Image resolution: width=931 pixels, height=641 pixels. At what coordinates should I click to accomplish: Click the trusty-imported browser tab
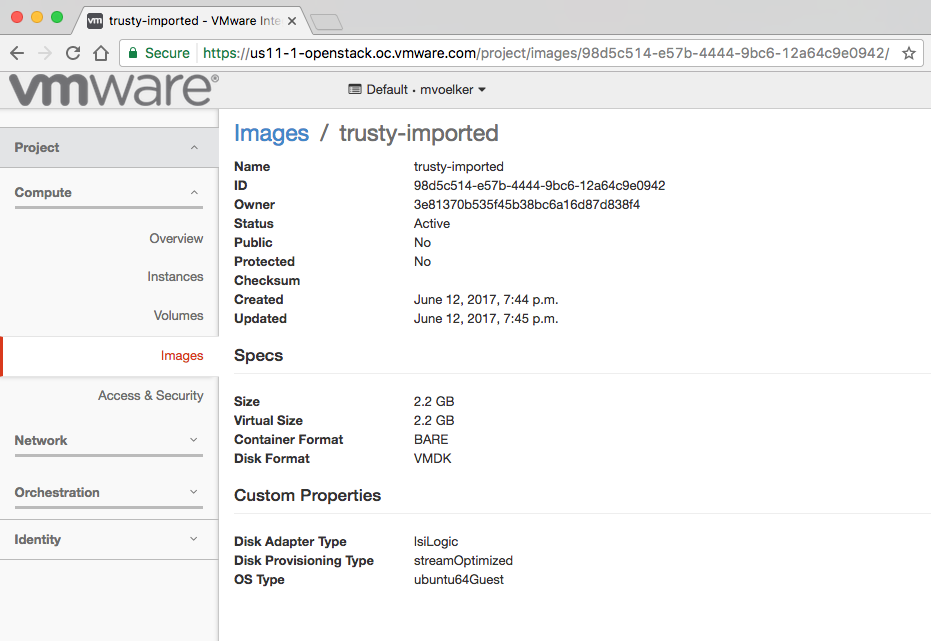pos(192,21)
